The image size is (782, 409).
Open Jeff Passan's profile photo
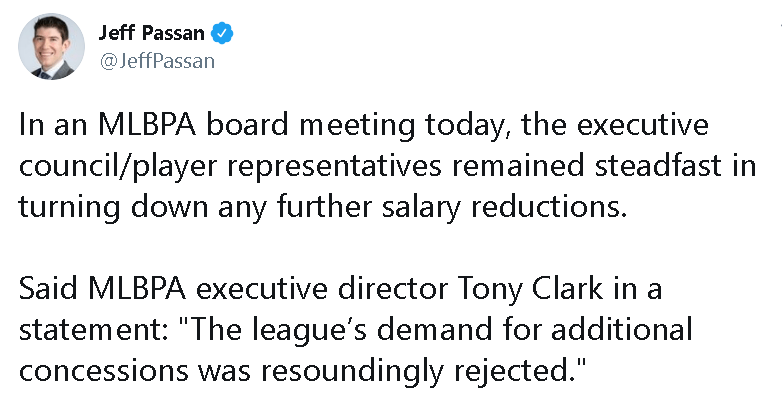(51, 47)
